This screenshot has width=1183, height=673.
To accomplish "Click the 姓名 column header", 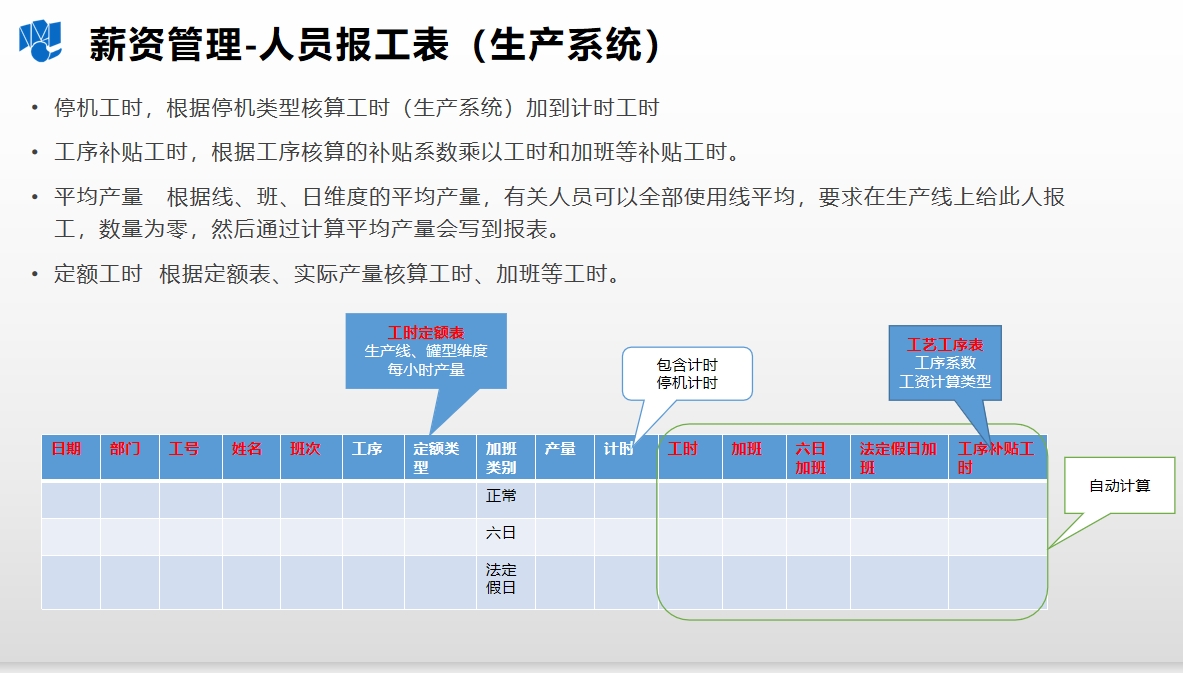I will pos(251,457).
